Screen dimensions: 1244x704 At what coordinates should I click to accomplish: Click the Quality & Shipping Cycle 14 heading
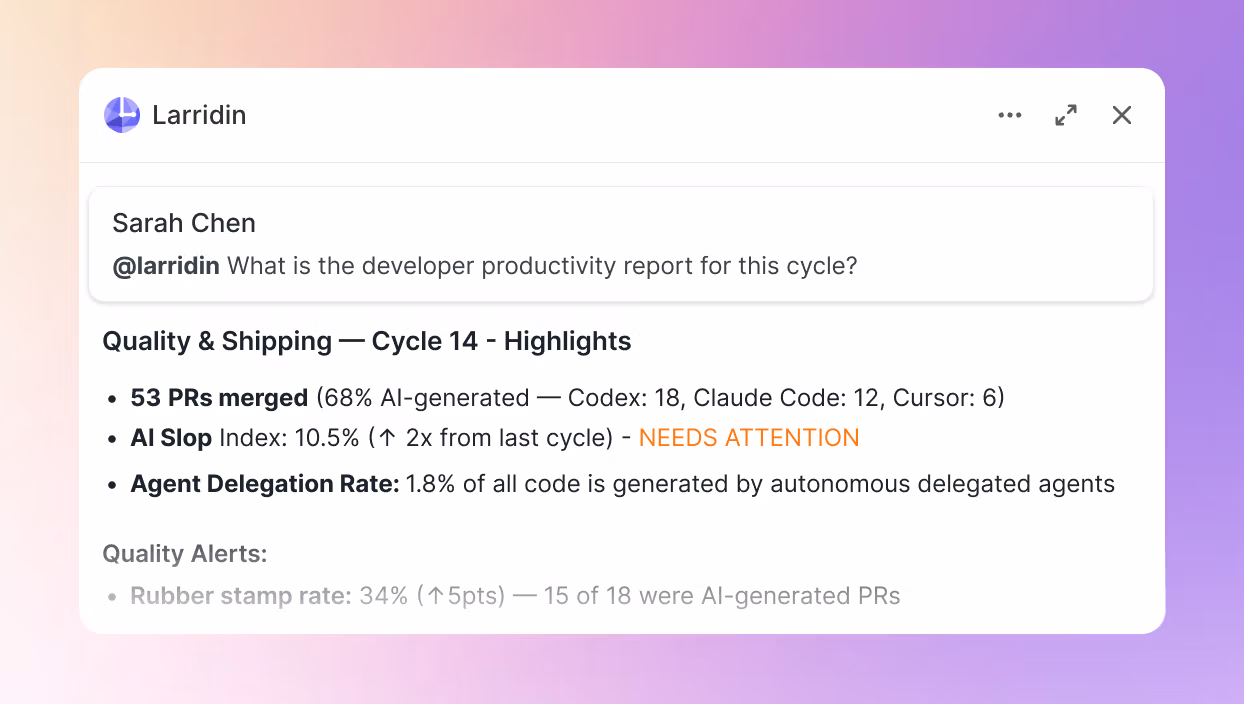366,341
